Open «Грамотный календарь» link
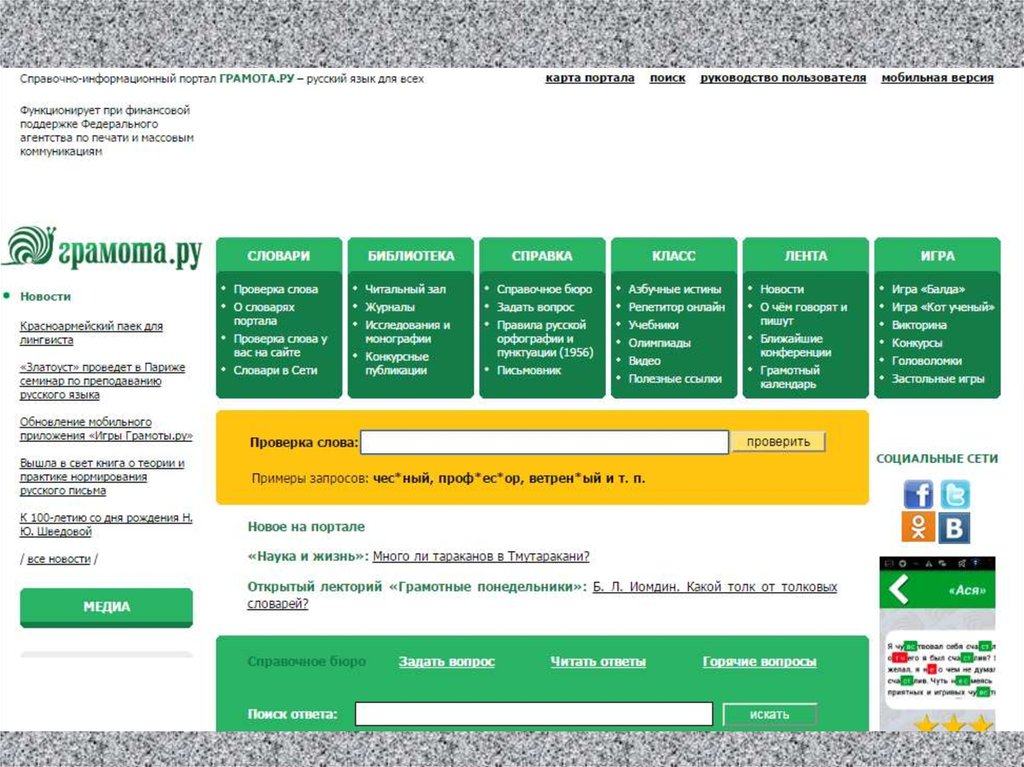This screenshot has height=767, width=1024. click(x=790, y=377)
